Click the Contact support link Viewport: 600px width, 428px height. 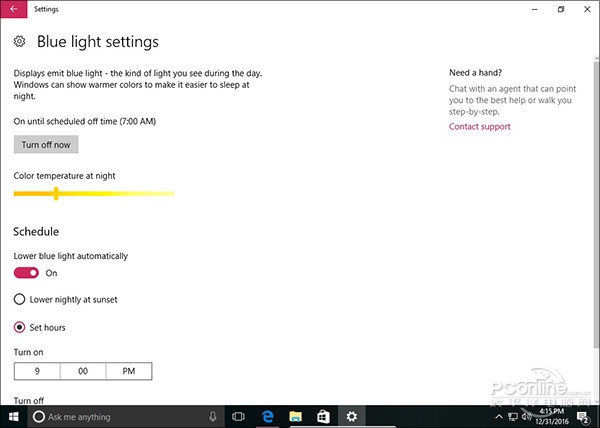click(479, 127)
